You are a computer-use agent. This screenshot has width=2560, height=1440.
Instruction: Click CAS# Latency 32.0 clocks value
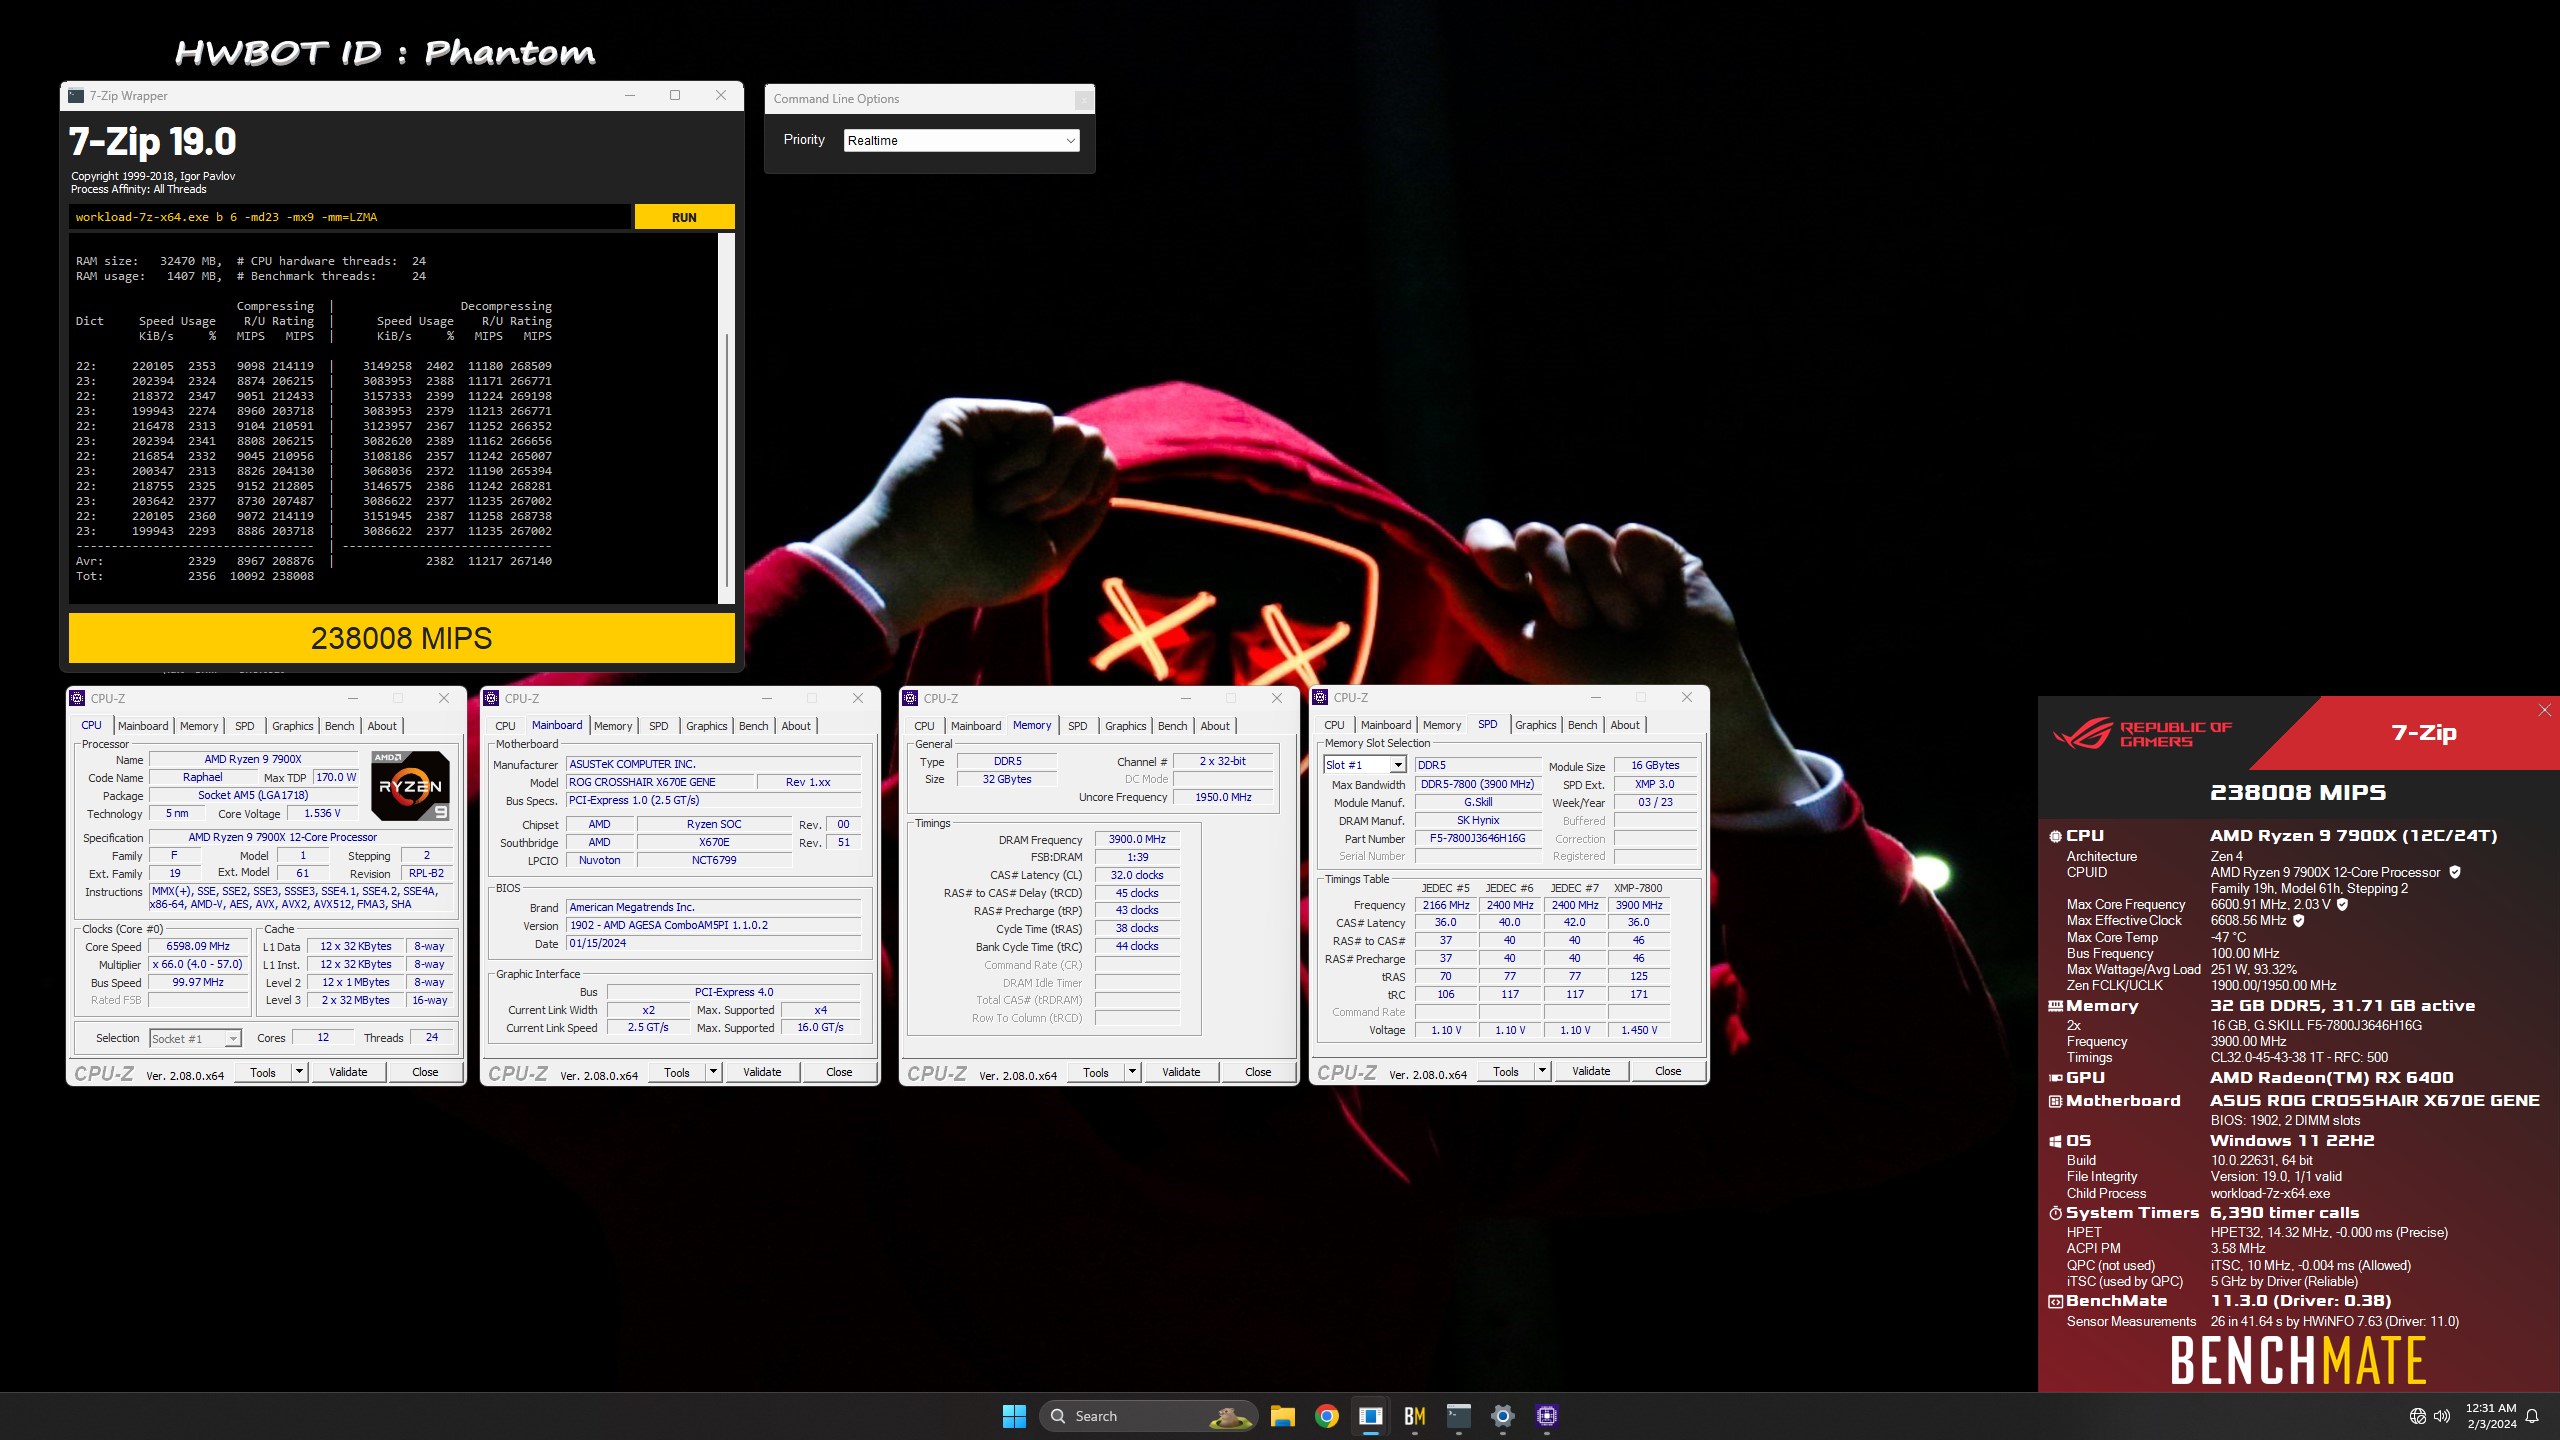(1137, 875)
